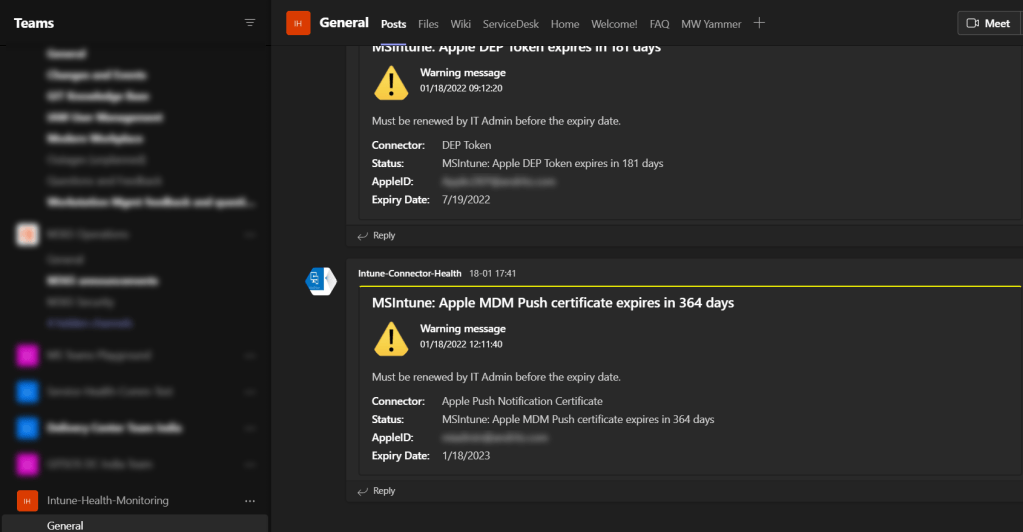The height and width of the screenshot is (532, 1023).
Task: Open the FAQ tab
Action: click(659, 24)
